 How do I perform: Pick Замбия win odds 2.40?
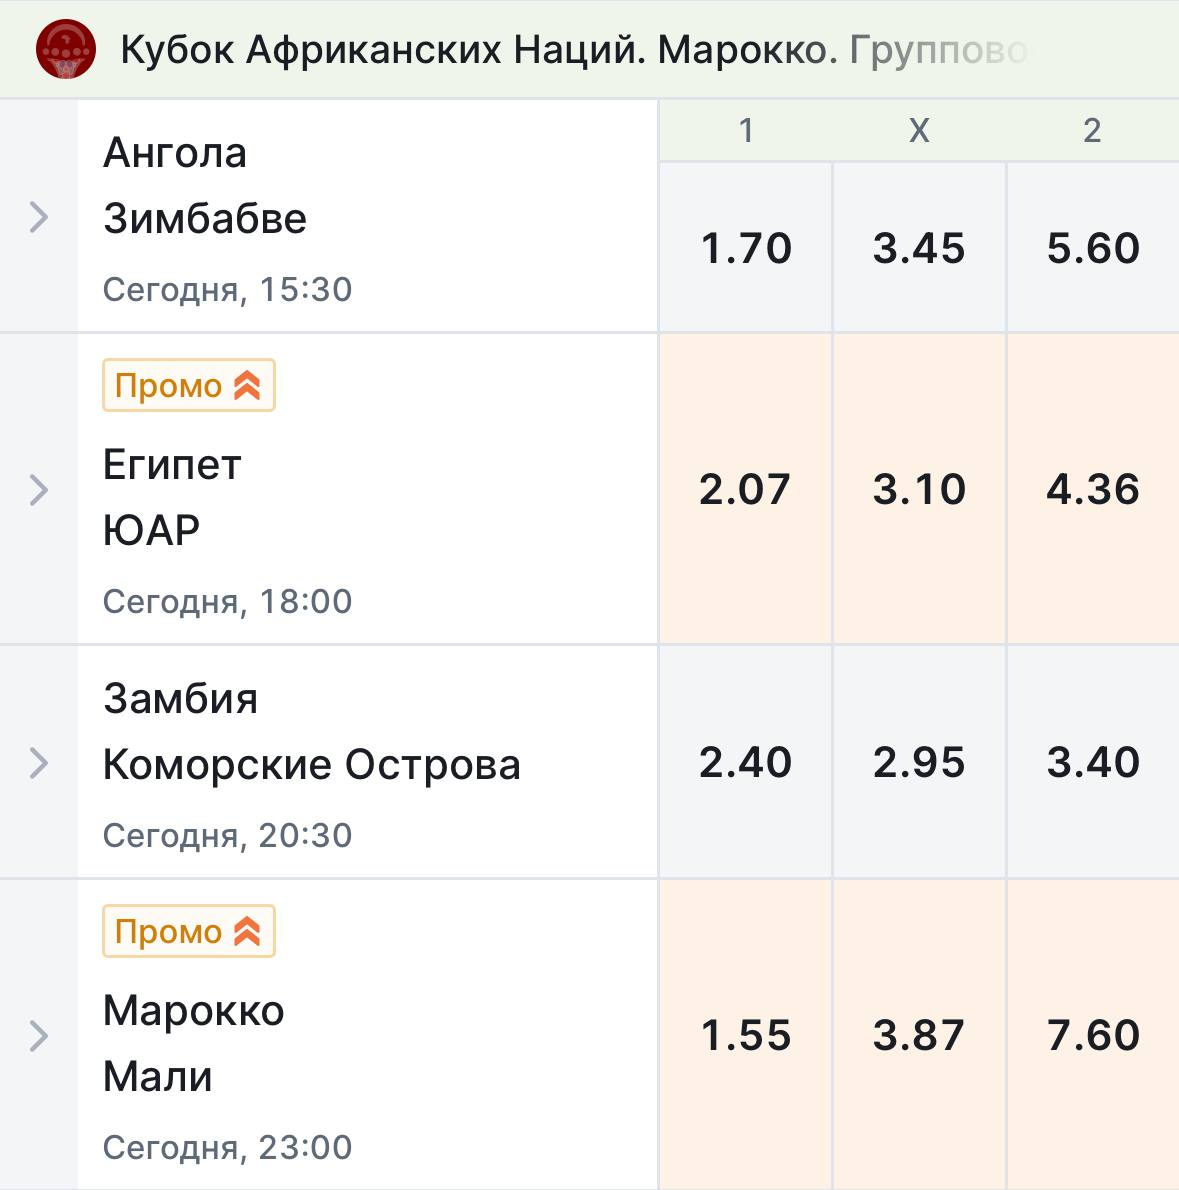tap(745, 763)
